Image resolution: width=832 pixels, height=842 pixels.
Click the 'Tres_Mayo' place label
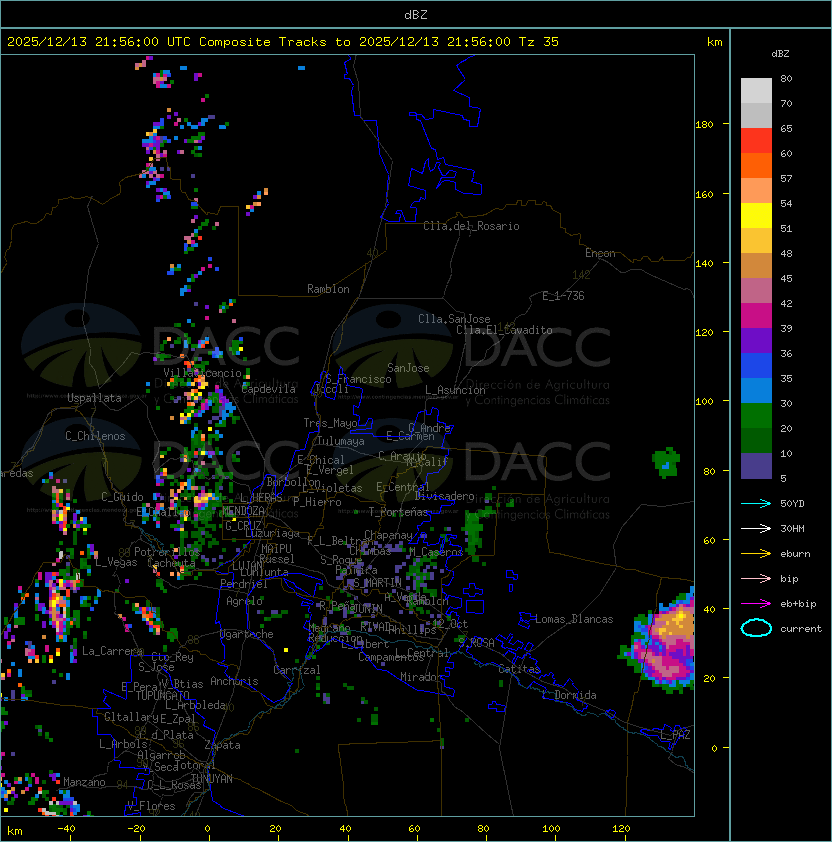pyautogui.click(x=330, y=423)
